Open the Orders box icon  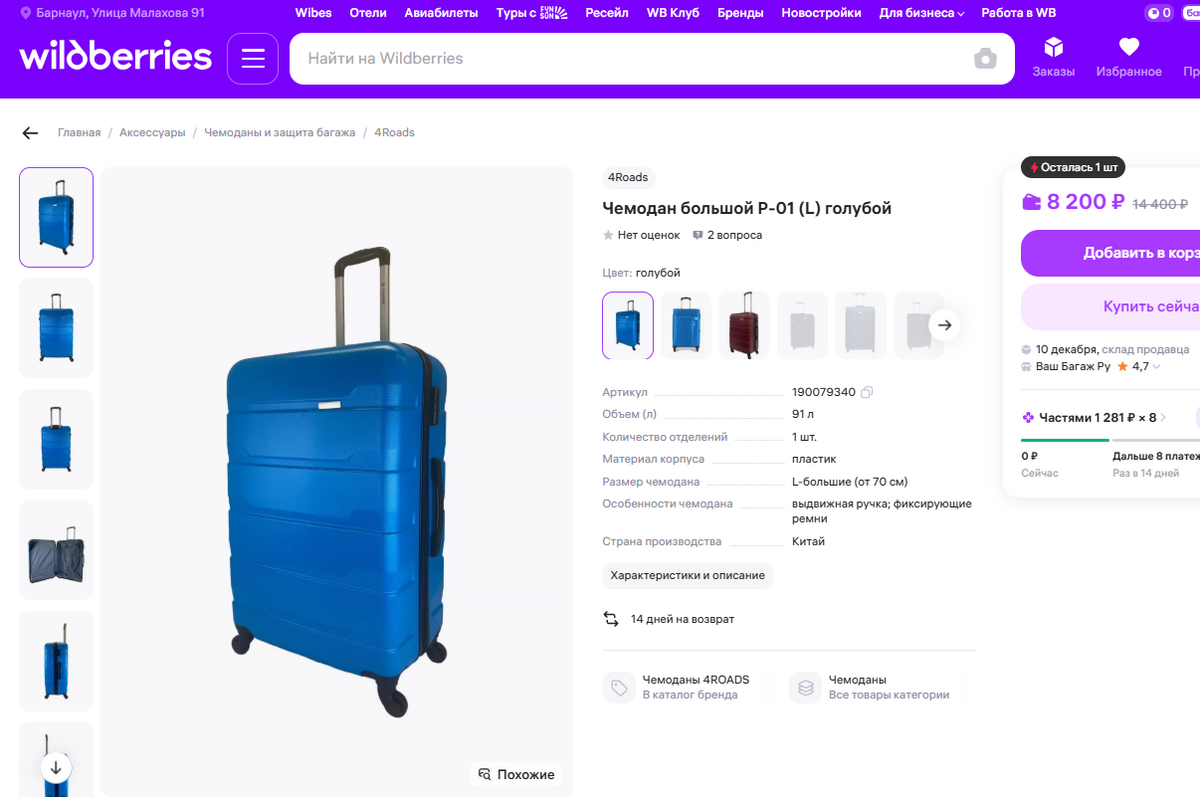1053,48
